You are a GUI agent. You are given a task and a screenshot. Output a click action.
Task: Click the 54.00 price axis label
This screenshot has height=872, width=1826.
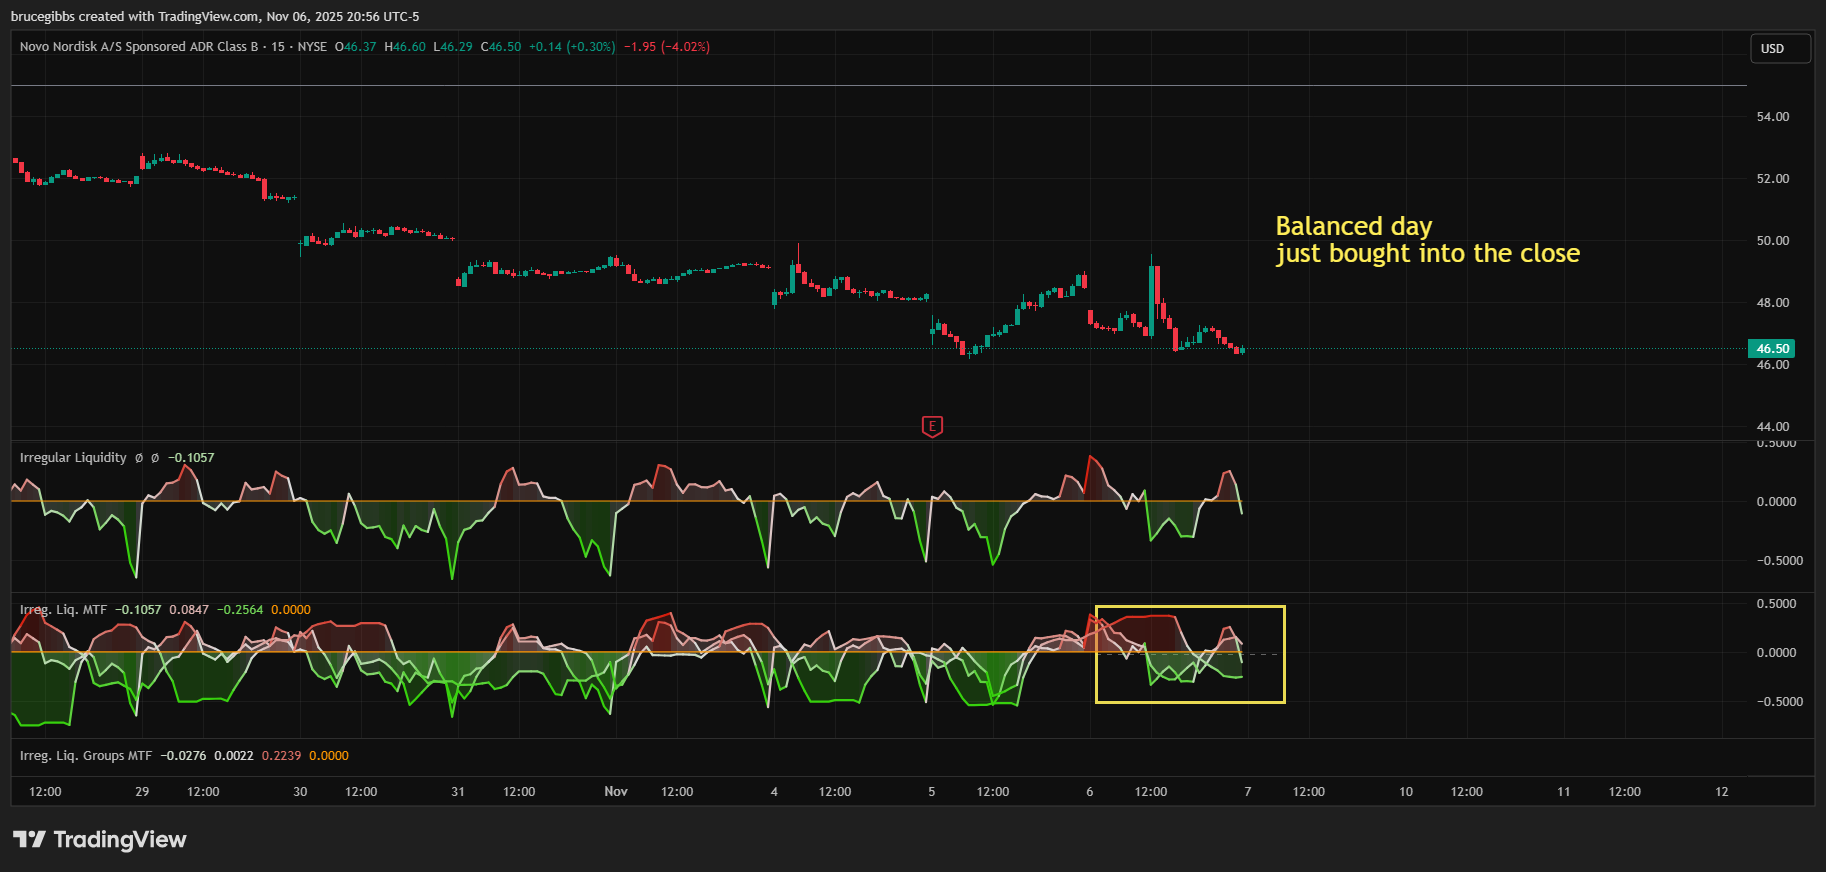1772,117
